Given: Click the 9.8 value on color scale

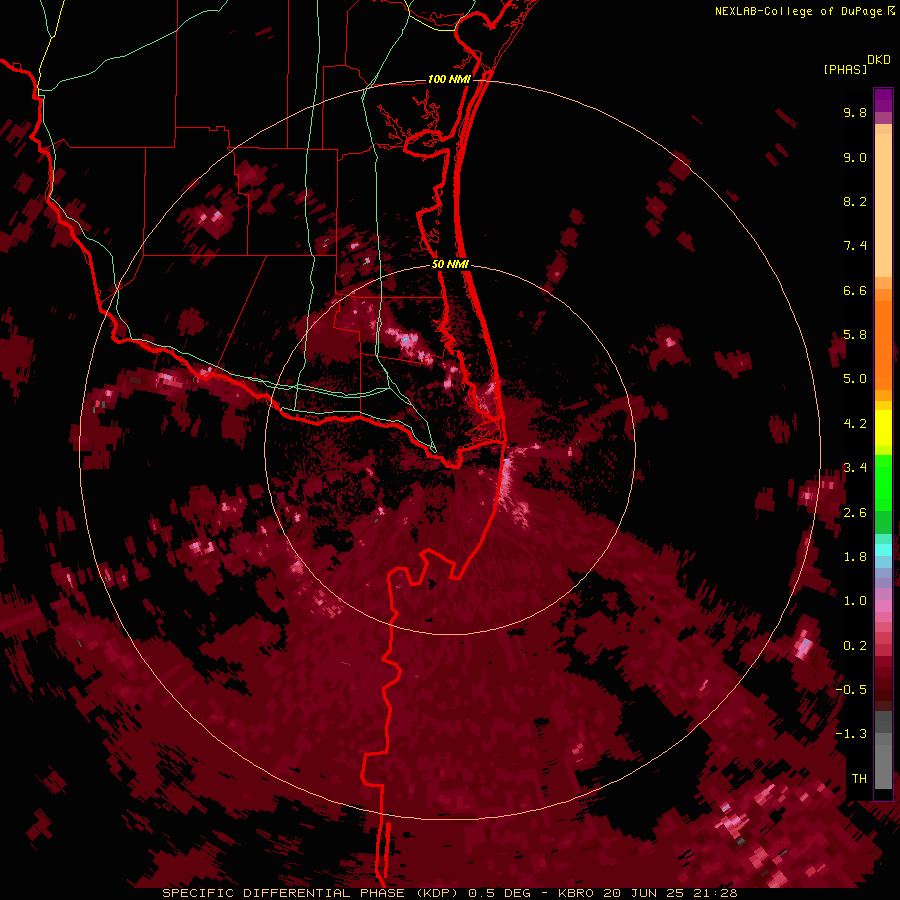Looking at the screenshot, I should click(855, 112).
